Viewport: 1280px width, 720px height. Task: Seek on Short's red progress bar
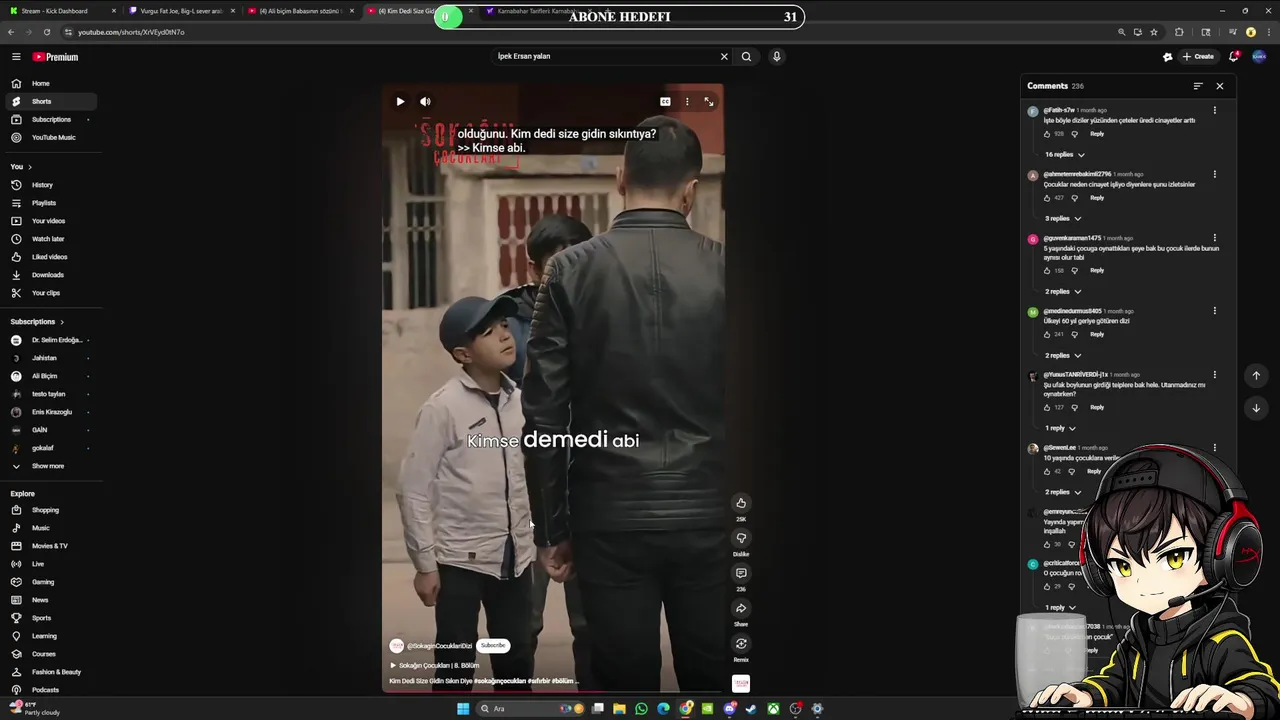click(553, 692)
